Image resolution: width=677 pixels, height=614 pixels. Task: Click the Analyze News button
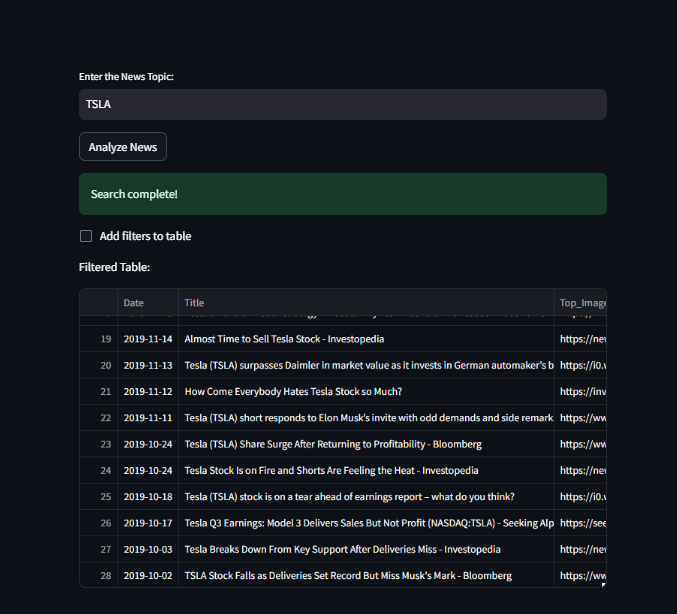pyautogui.click(x=123, y=147)
